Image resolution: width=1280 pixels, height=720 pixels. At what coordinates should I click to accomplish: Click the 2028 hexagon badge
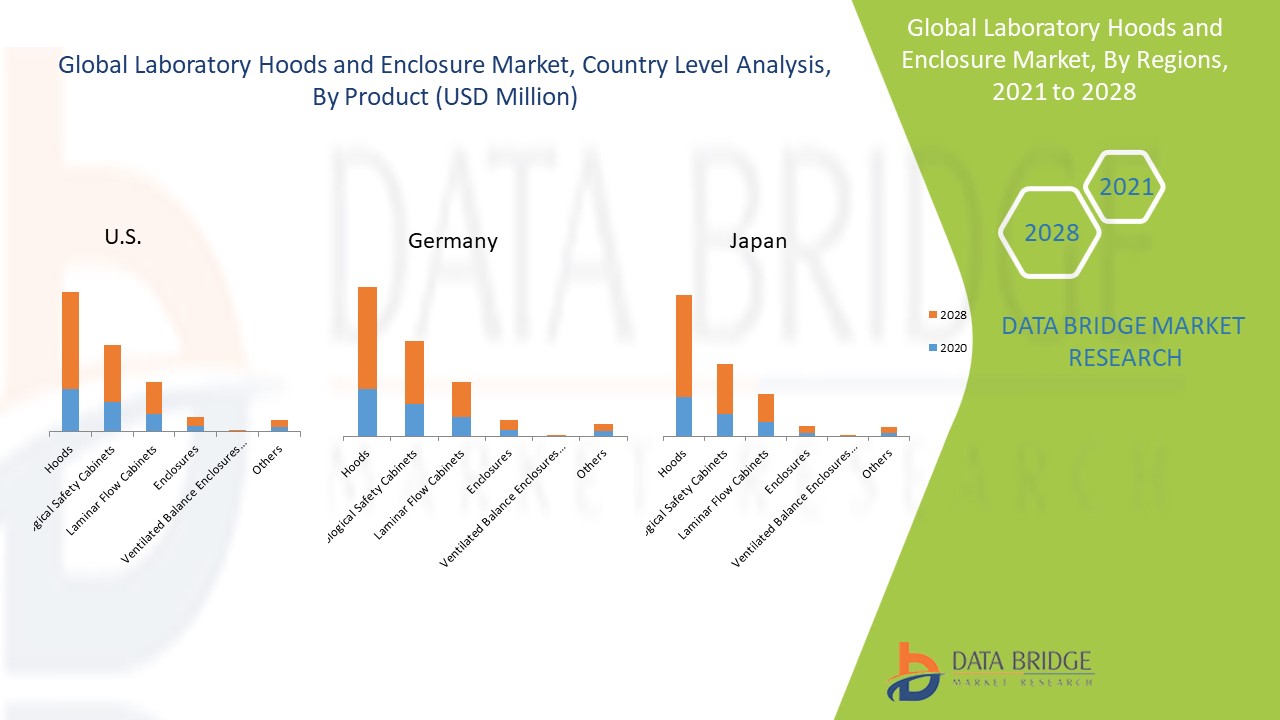coord(1050,232)
